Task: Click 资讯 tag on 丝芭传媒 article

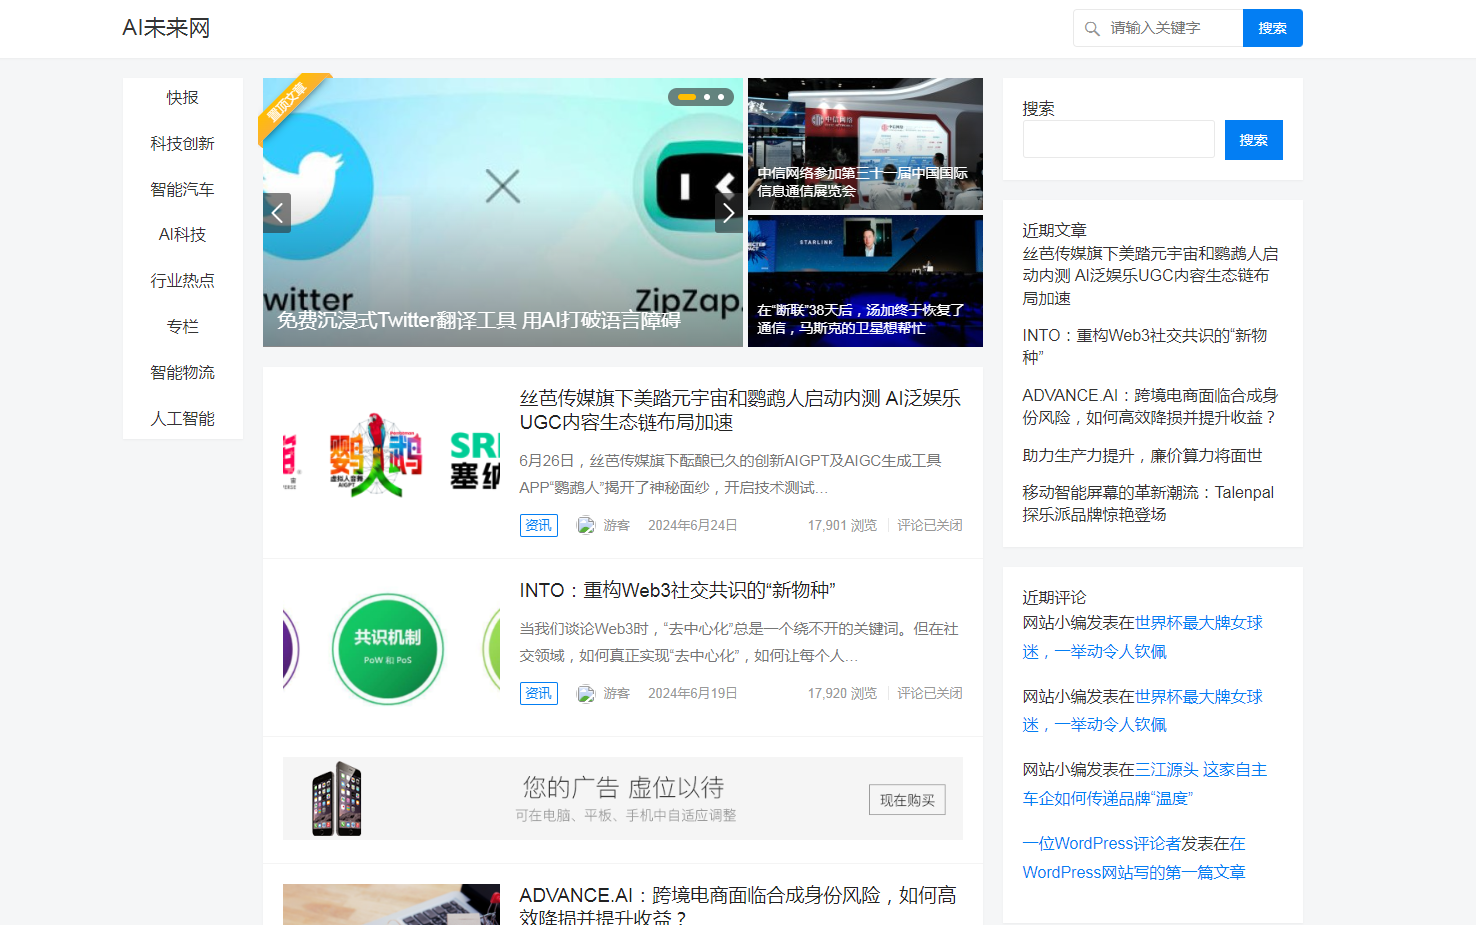Action: (539, 526)
